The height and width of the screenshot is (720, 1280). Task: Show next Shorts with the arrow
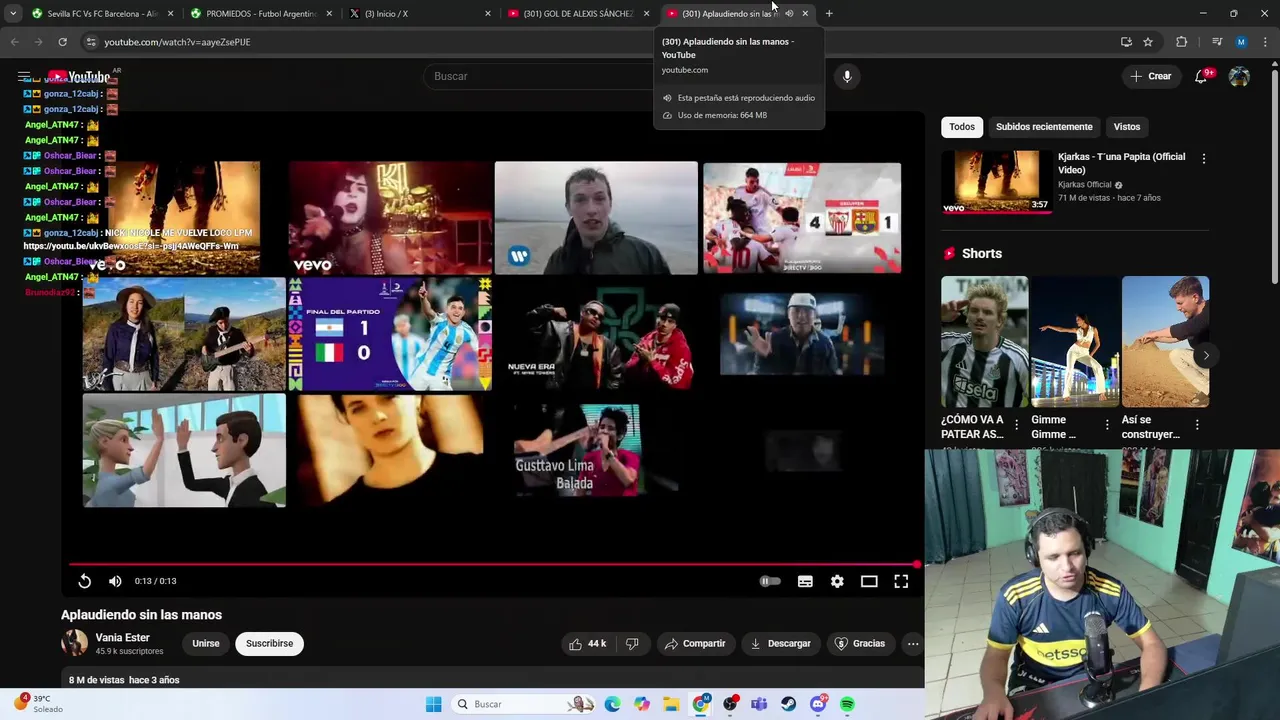point(1206,355)
